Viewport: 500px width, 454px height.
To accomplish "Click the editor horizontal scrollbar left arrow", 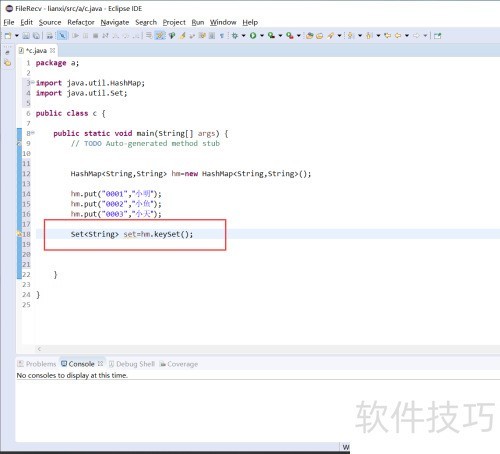I will [x=39, y=349].
